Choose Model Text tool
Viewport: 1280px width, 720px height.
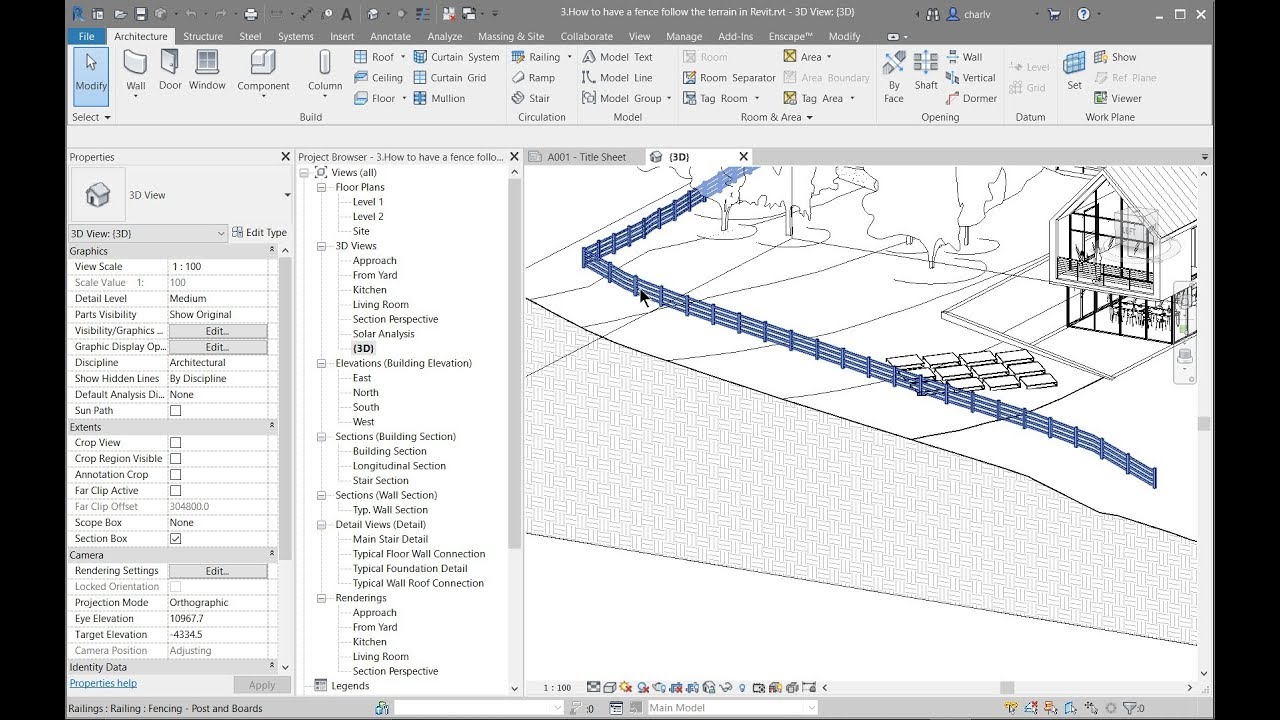pos(617,57)
